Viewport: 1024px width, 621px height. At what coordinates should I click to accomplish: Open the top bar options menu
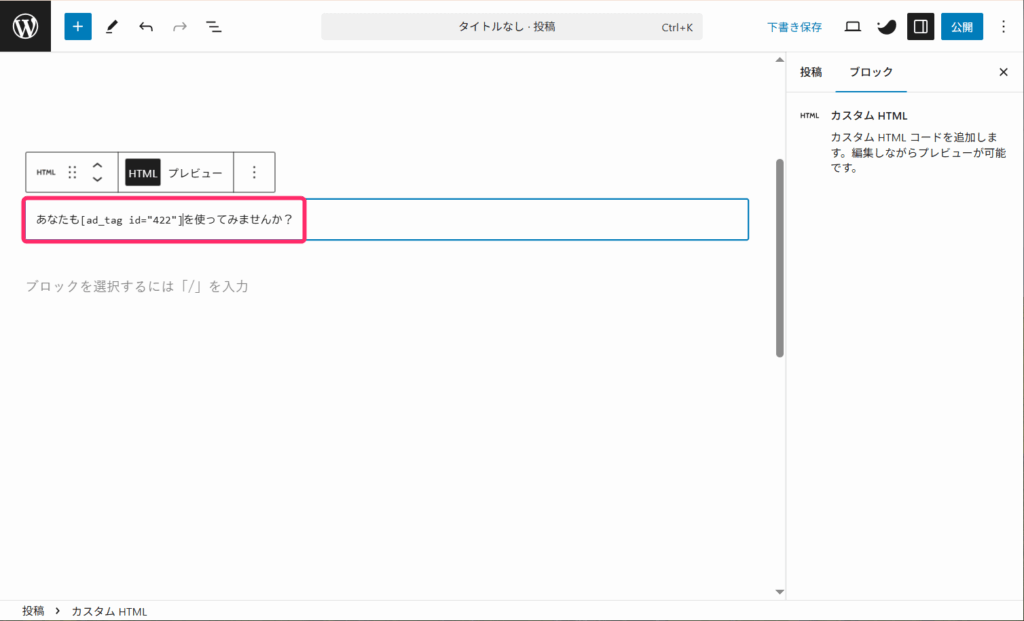point(1004,27)
